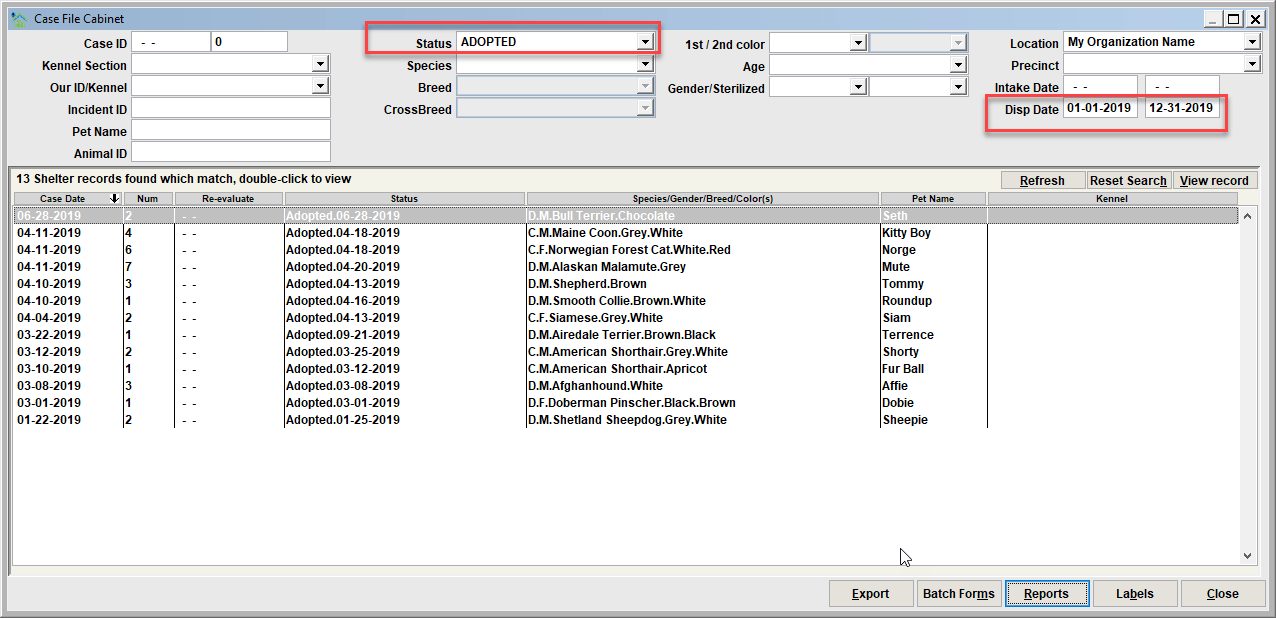The width and height of the screenshot is (1276, 618).
Task: Open the Kennel Section dropdown
Action: click(x=320, y=65)
